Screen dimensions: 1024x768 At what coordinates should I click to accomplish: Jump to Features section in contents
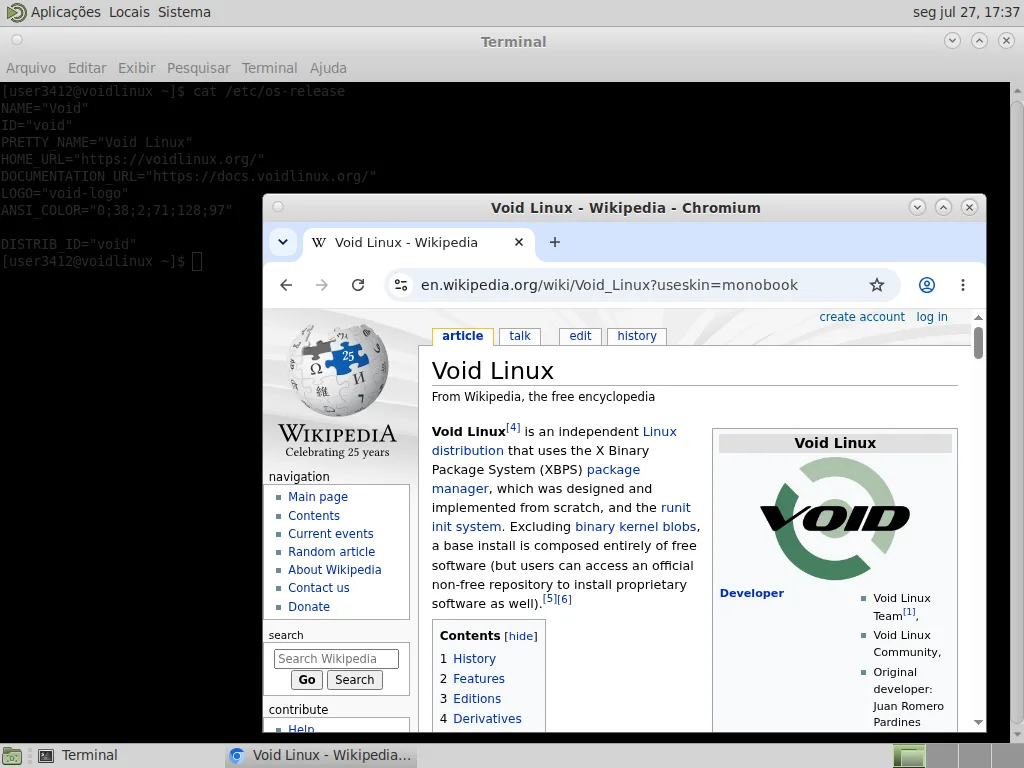479,679
